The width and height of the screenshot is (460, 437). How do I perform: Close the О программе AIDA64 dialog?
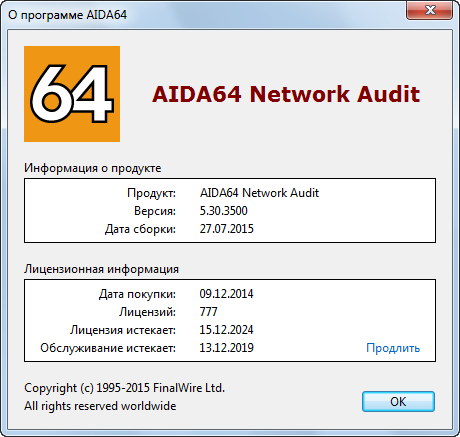tap(430, 11)
